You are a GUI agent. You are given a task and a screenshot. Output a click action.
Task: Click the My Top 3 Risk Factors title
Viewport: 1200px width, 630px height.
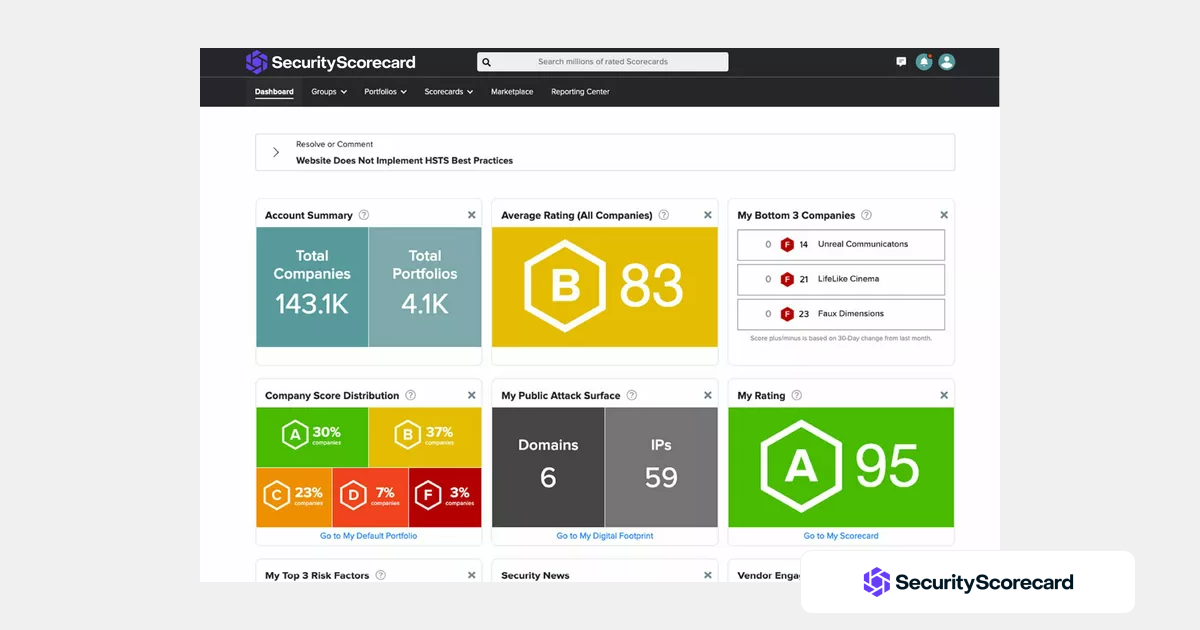[x=317, y=575]
